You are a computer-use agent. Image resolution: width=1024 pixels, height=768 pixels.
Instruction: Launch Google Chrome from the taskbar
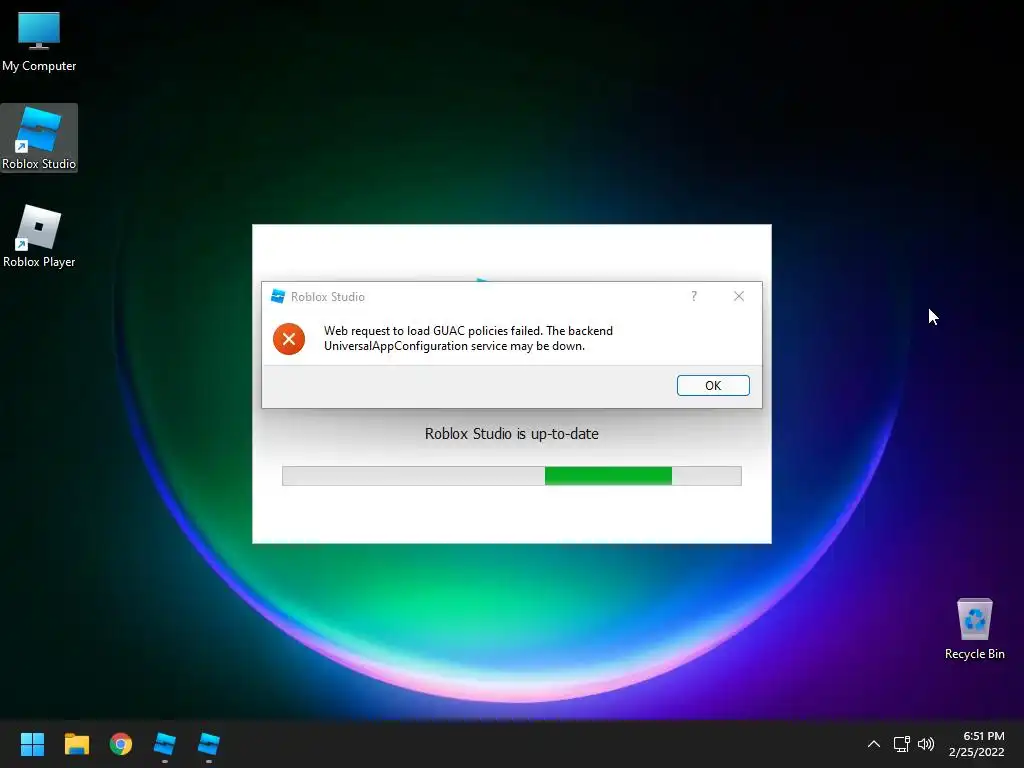(x=121, y=744)
